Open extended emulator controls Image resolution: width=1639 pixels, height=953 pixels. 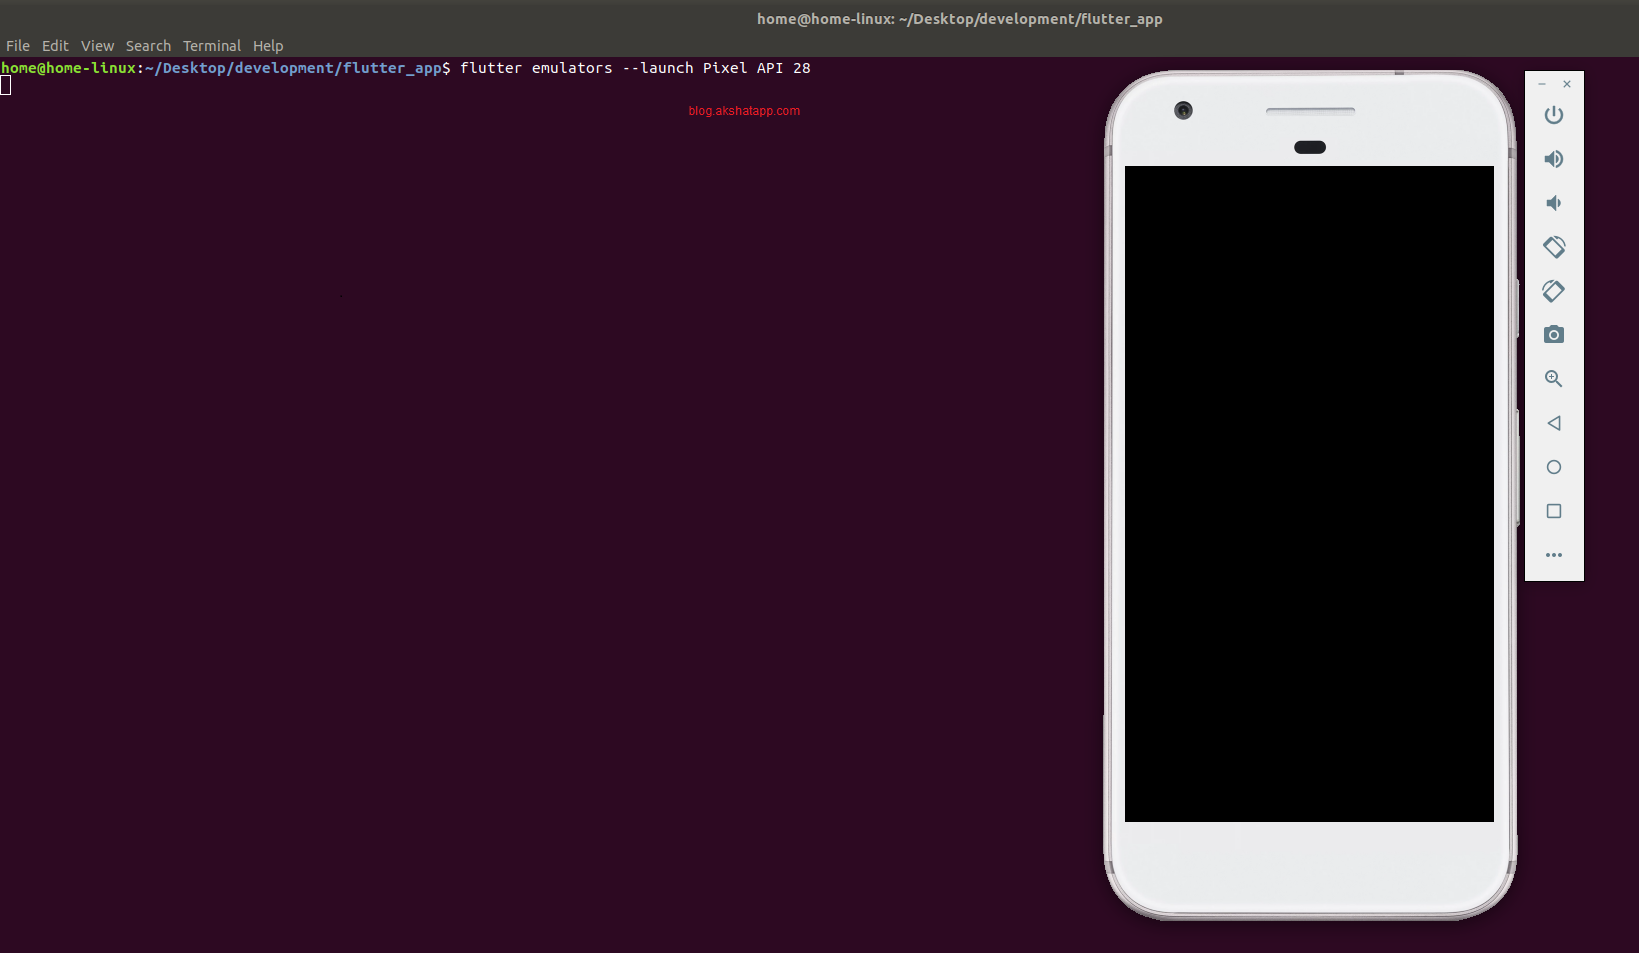(x=1553, y=555)
